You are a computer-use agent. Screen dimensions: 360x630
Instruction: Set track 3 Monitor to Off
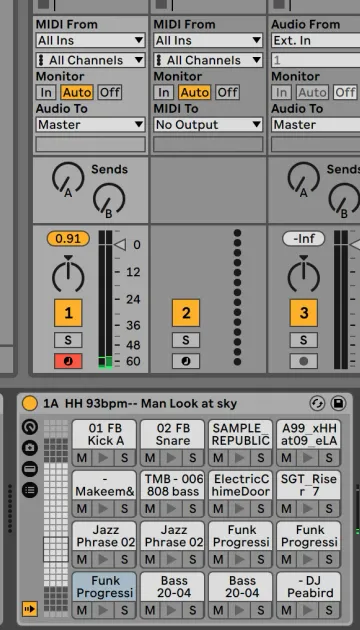(345, 92)
